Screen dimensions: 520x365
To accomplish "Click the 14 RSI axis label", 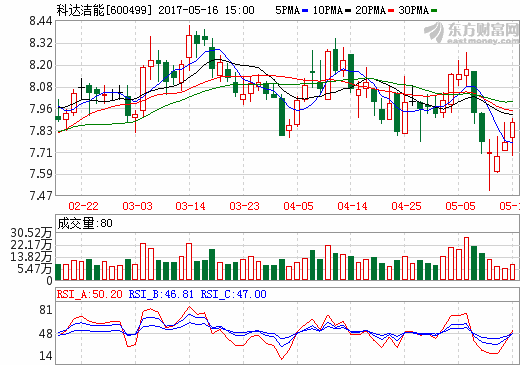I will 46,356.
